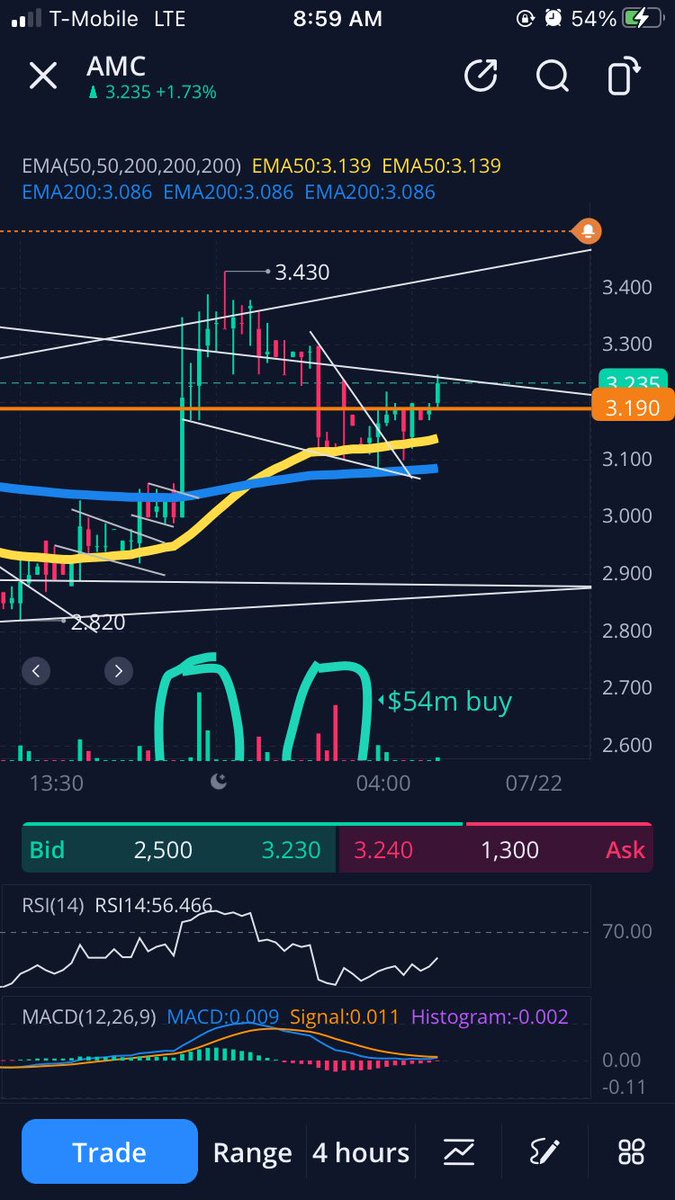Tap the 04:00 time axis label
Image resolution: width=675 pixels, height=1200 pixels.
click(x=384, y=782)
